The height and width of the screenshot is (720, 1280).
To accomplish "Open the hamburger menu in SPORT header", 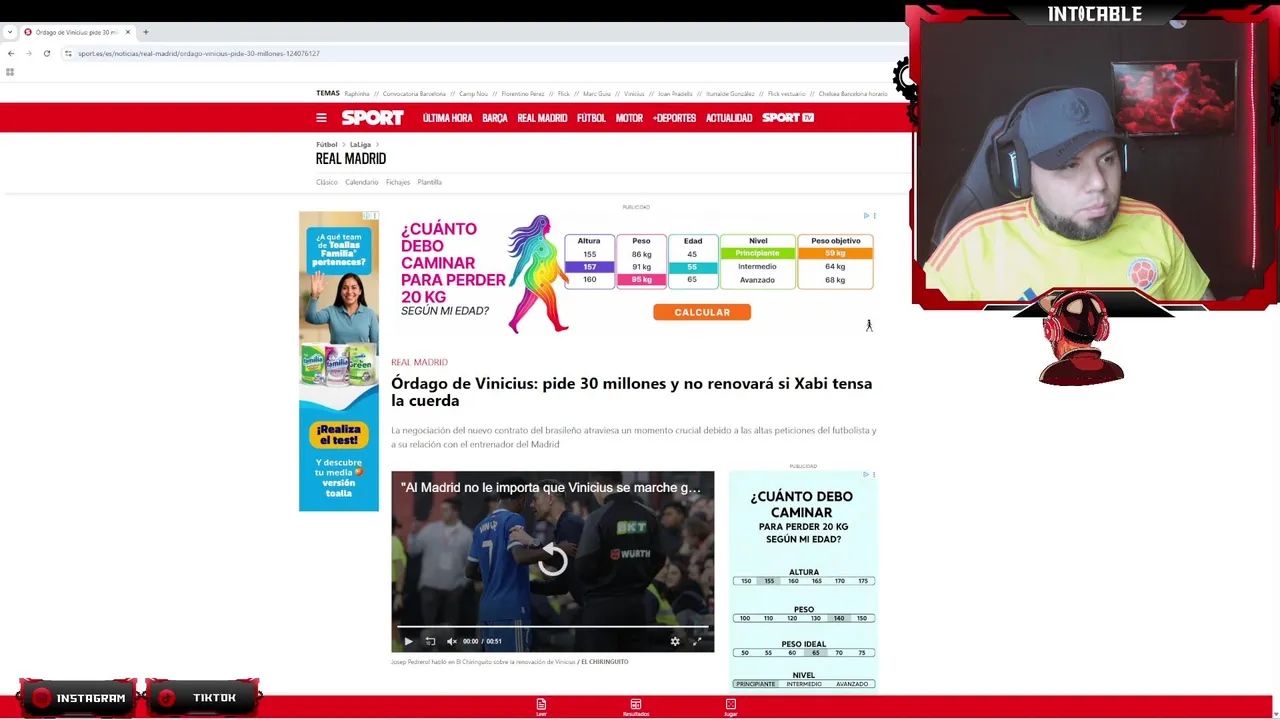I will [x=321, y=118].
